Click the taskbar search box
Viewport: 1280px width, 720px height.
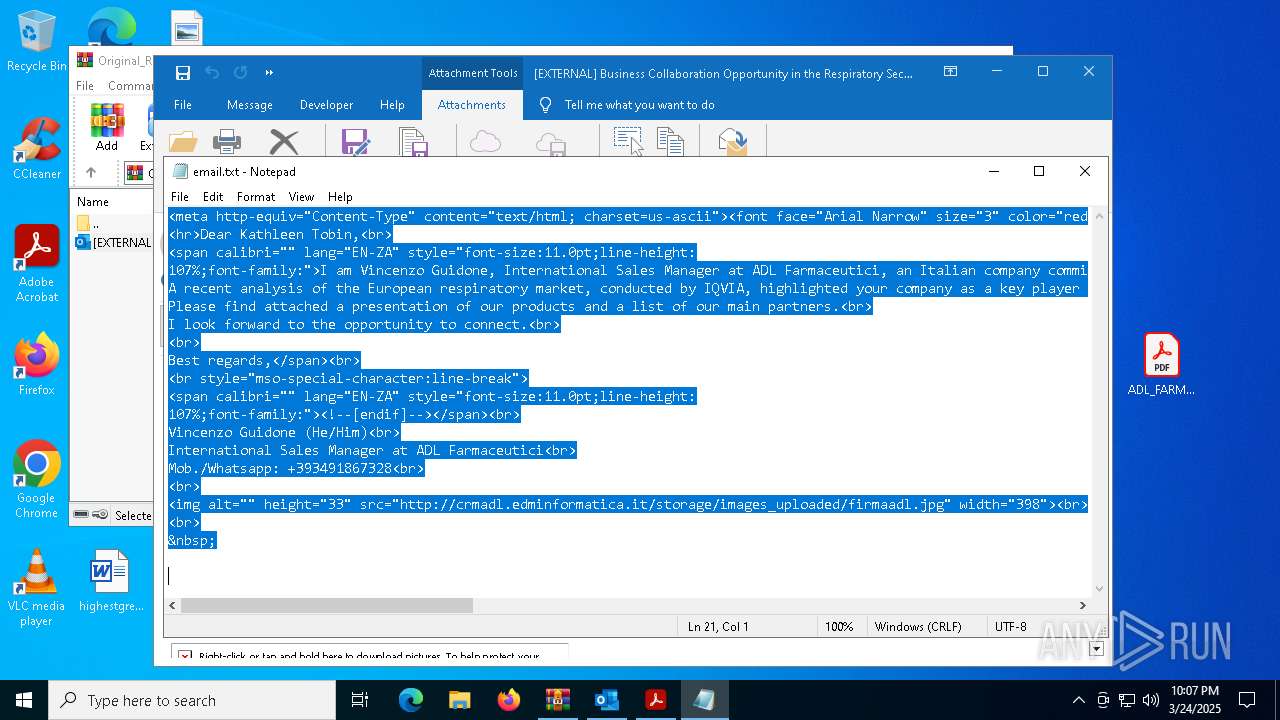pyautogui.click(x=192, y=700)
